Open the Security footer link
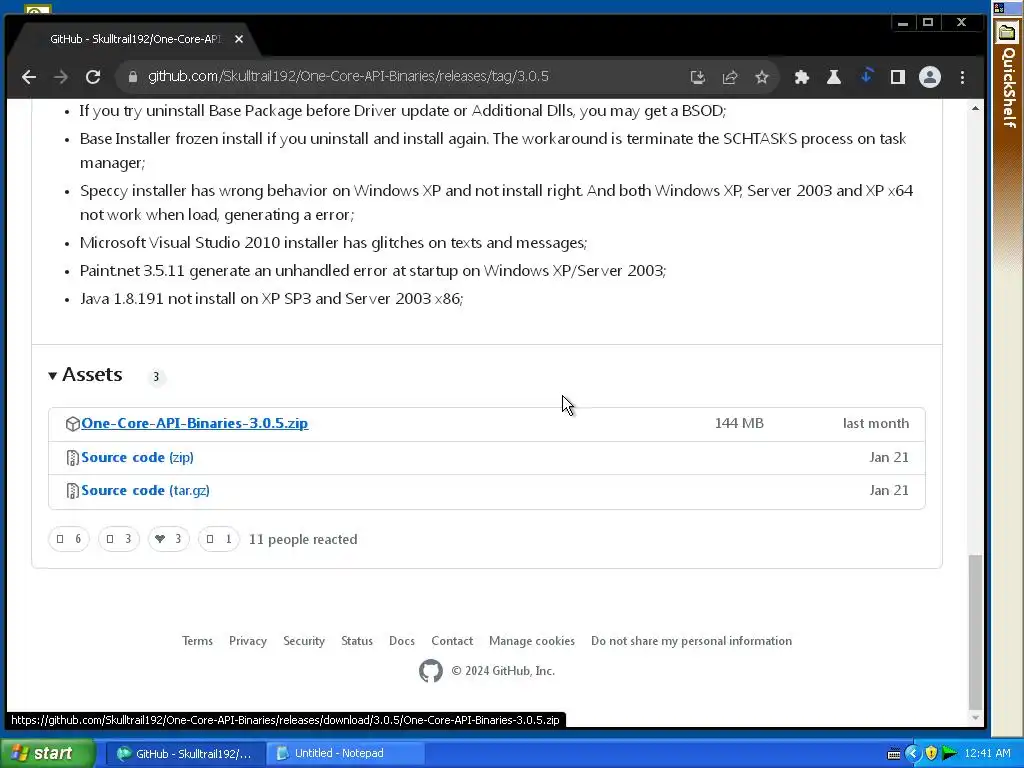Image resolution: width=1024 pixels, height=768 pixels. tap(304, 641)
